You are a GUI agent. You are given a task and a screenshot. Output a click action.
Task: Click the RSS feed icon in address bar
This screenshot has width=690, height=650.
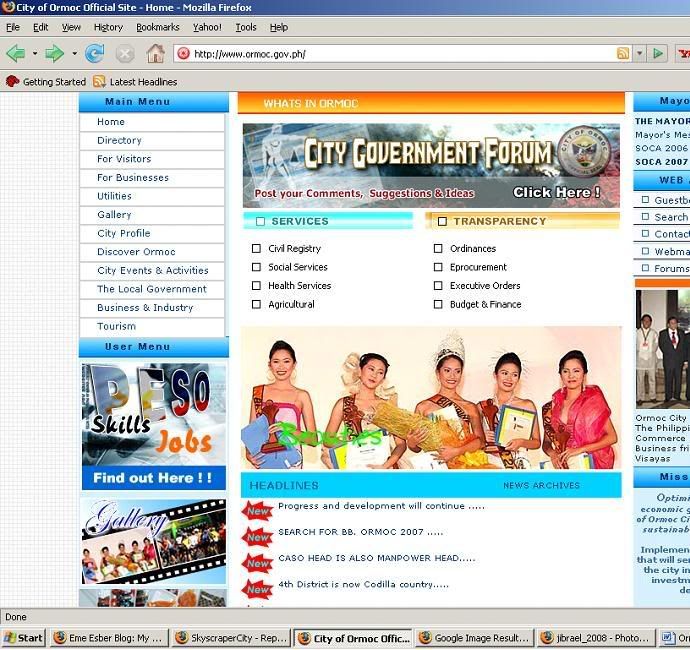[623, 53]
